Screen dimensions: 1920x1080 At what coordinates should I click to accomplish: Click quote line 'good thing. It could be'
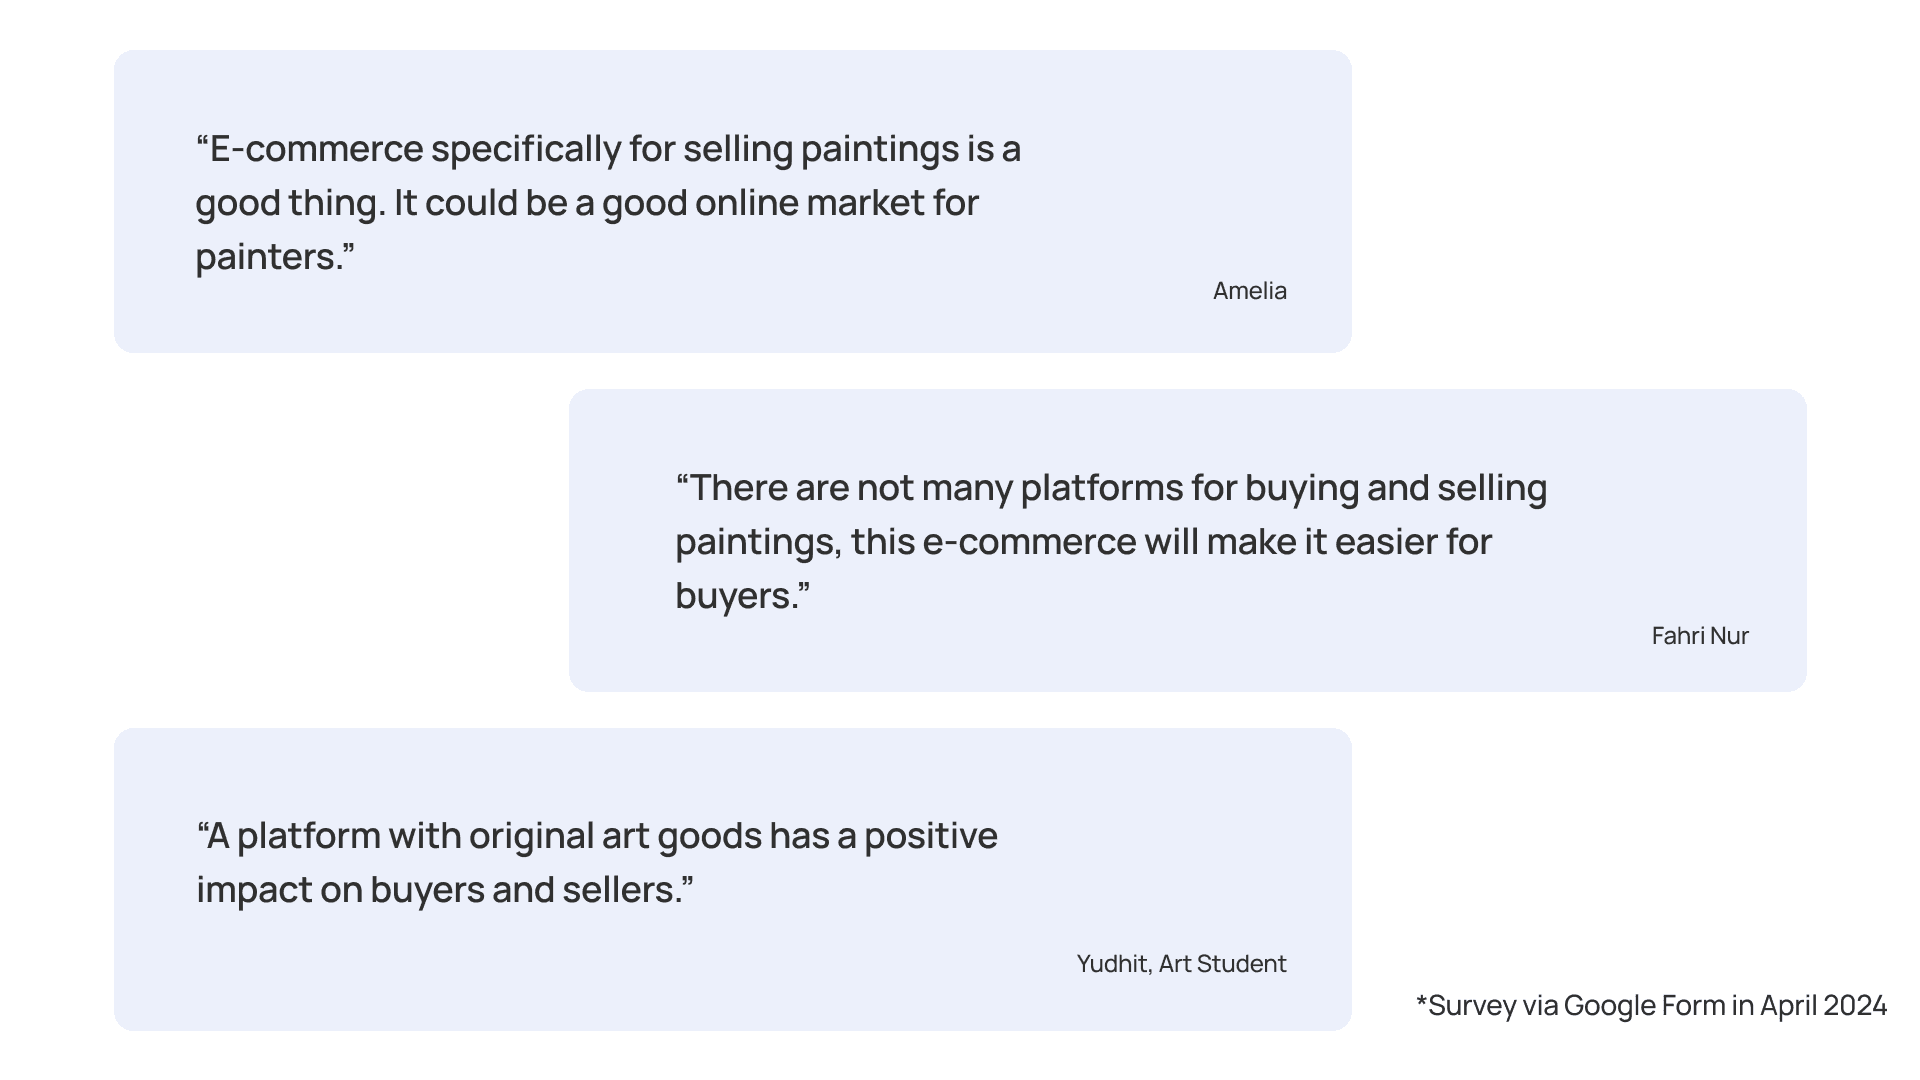click(587, 203)
